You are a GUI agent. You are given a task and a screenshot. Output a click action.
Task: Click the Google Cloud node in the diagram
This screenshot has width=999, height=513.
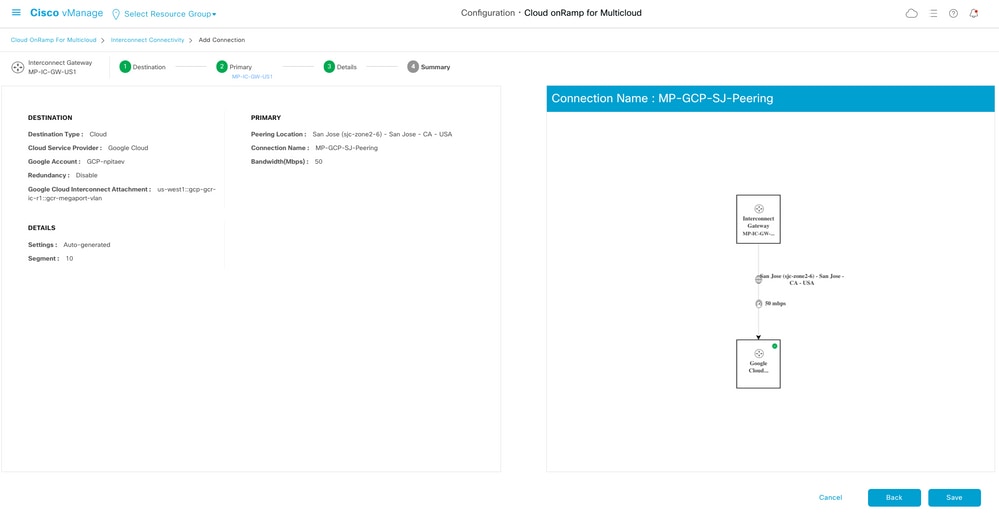pyautogui.click(x=758, y=364)
